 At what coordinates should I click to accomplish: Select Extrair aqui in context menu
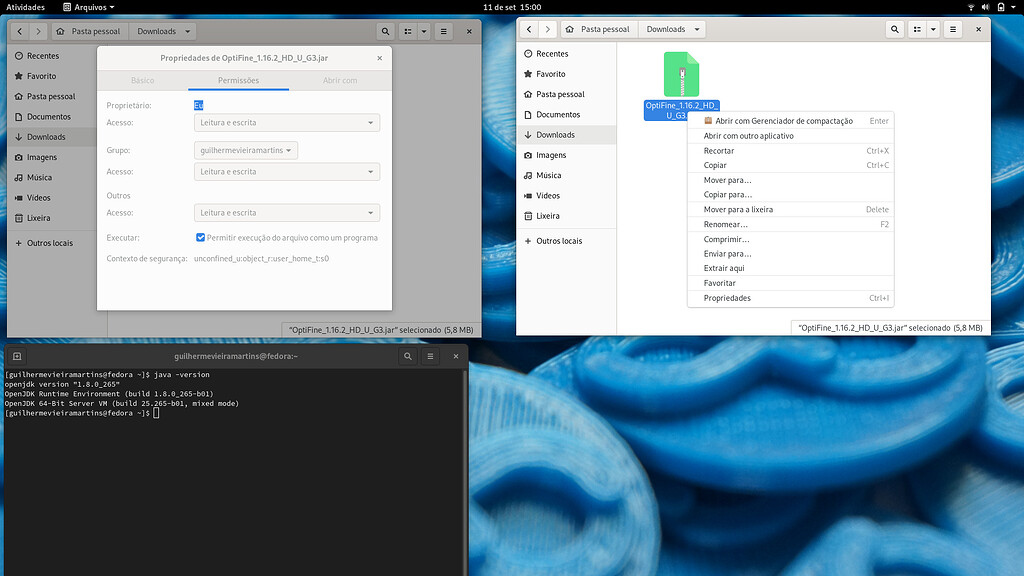coord(790,268)
